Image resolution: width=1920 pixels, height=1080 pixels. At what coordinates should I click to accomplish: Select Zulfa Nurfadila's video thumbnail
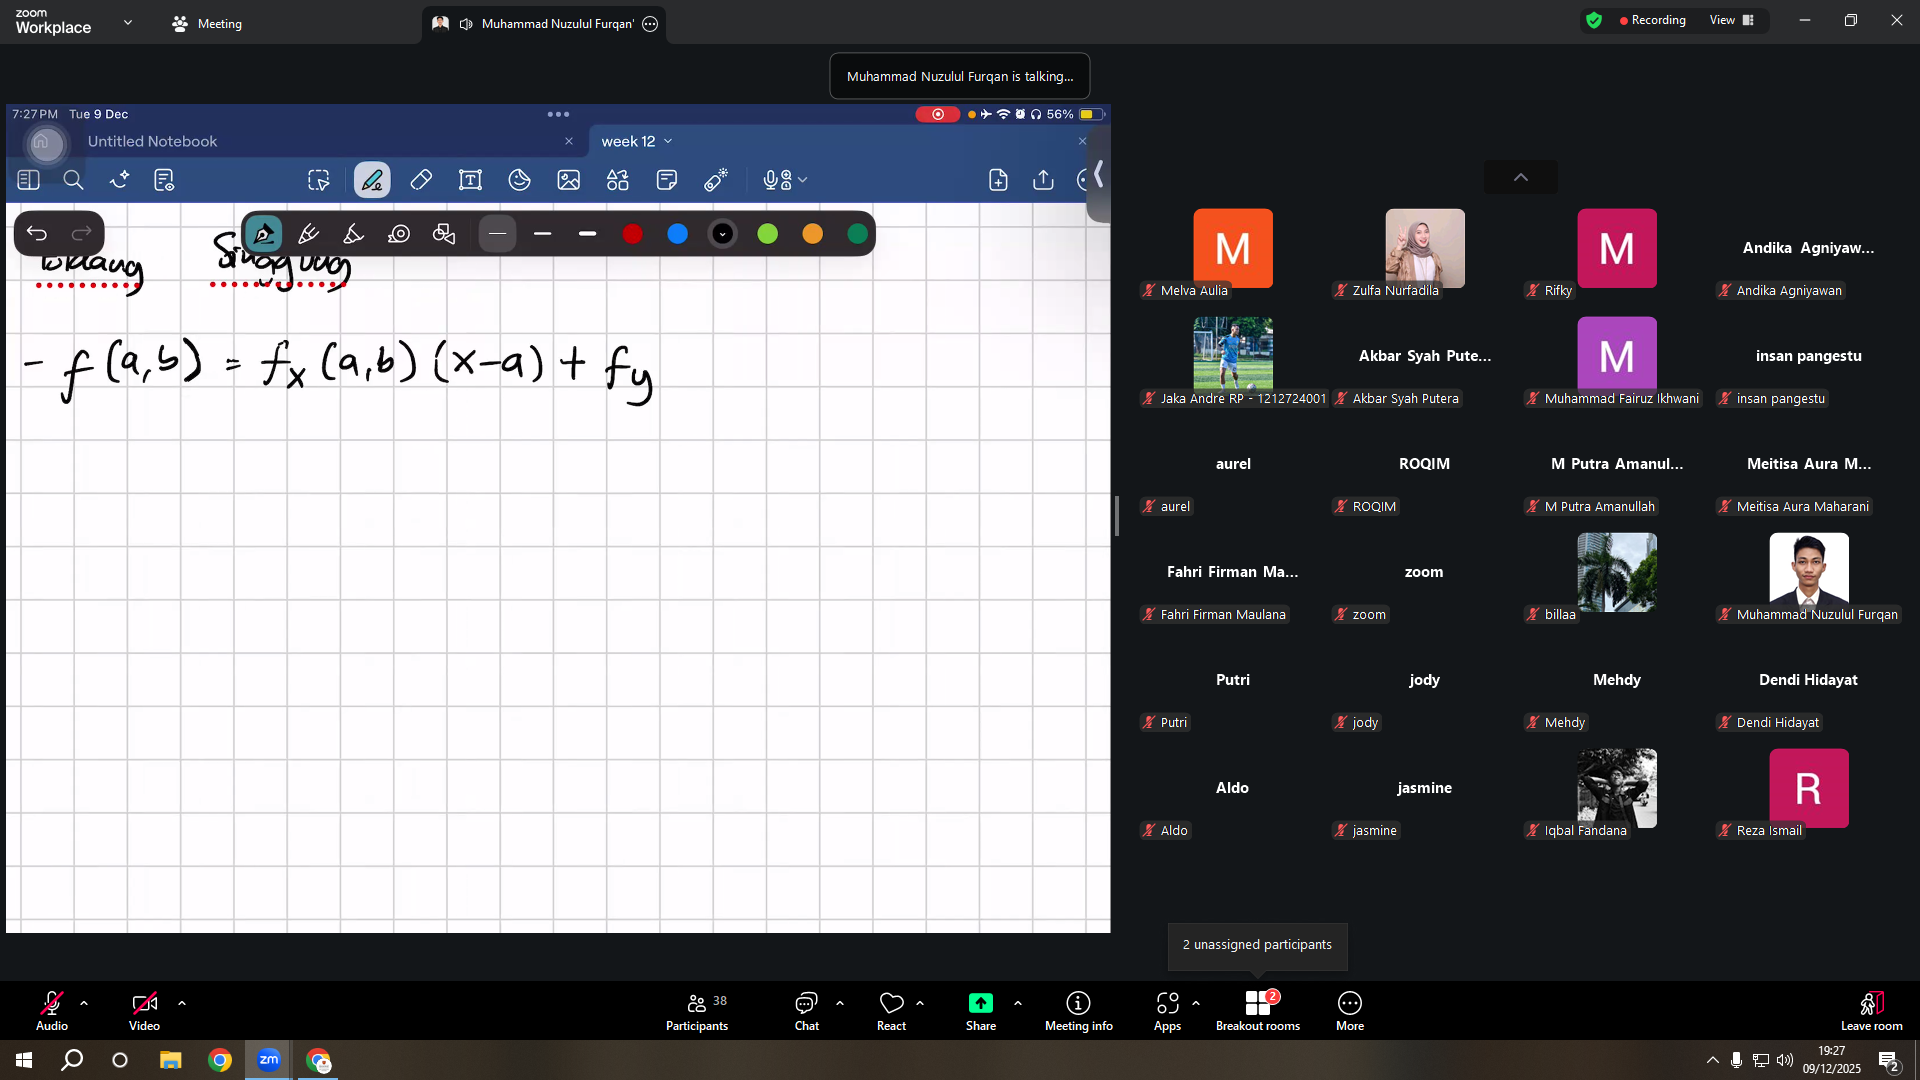tap(1425, 248)
